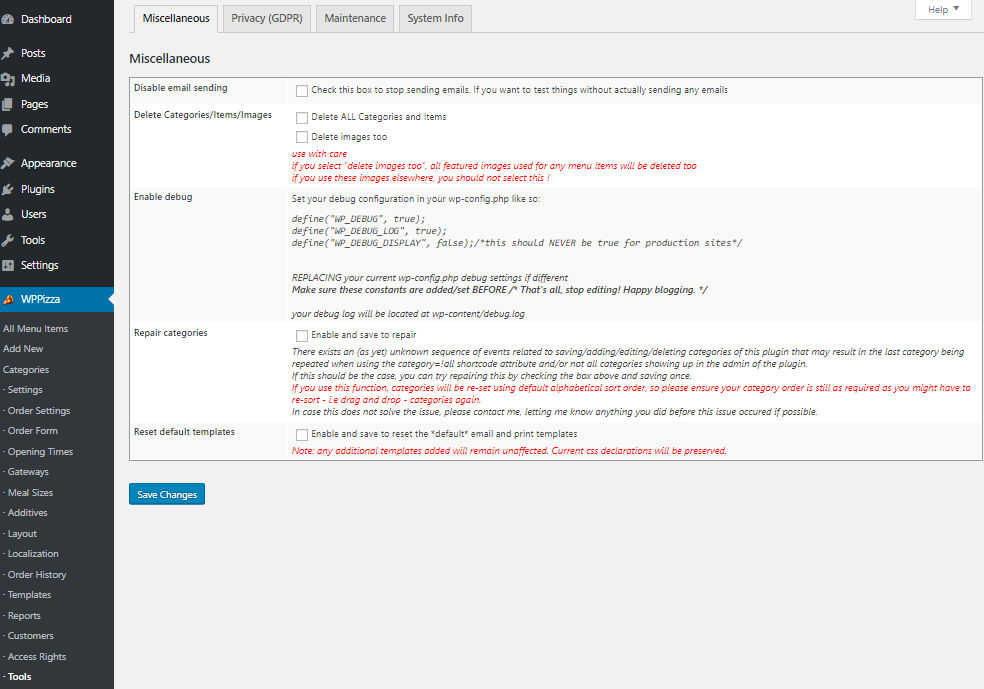
Task: Click the WPPizza pizza slice icon
Action: coord(8,299)
